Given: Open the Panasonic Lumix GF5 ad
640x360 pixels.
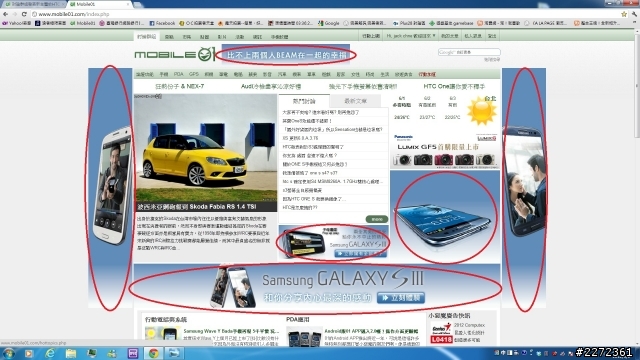Looking at the screenshot, I should pyautogui.click(x=445, y=150).
